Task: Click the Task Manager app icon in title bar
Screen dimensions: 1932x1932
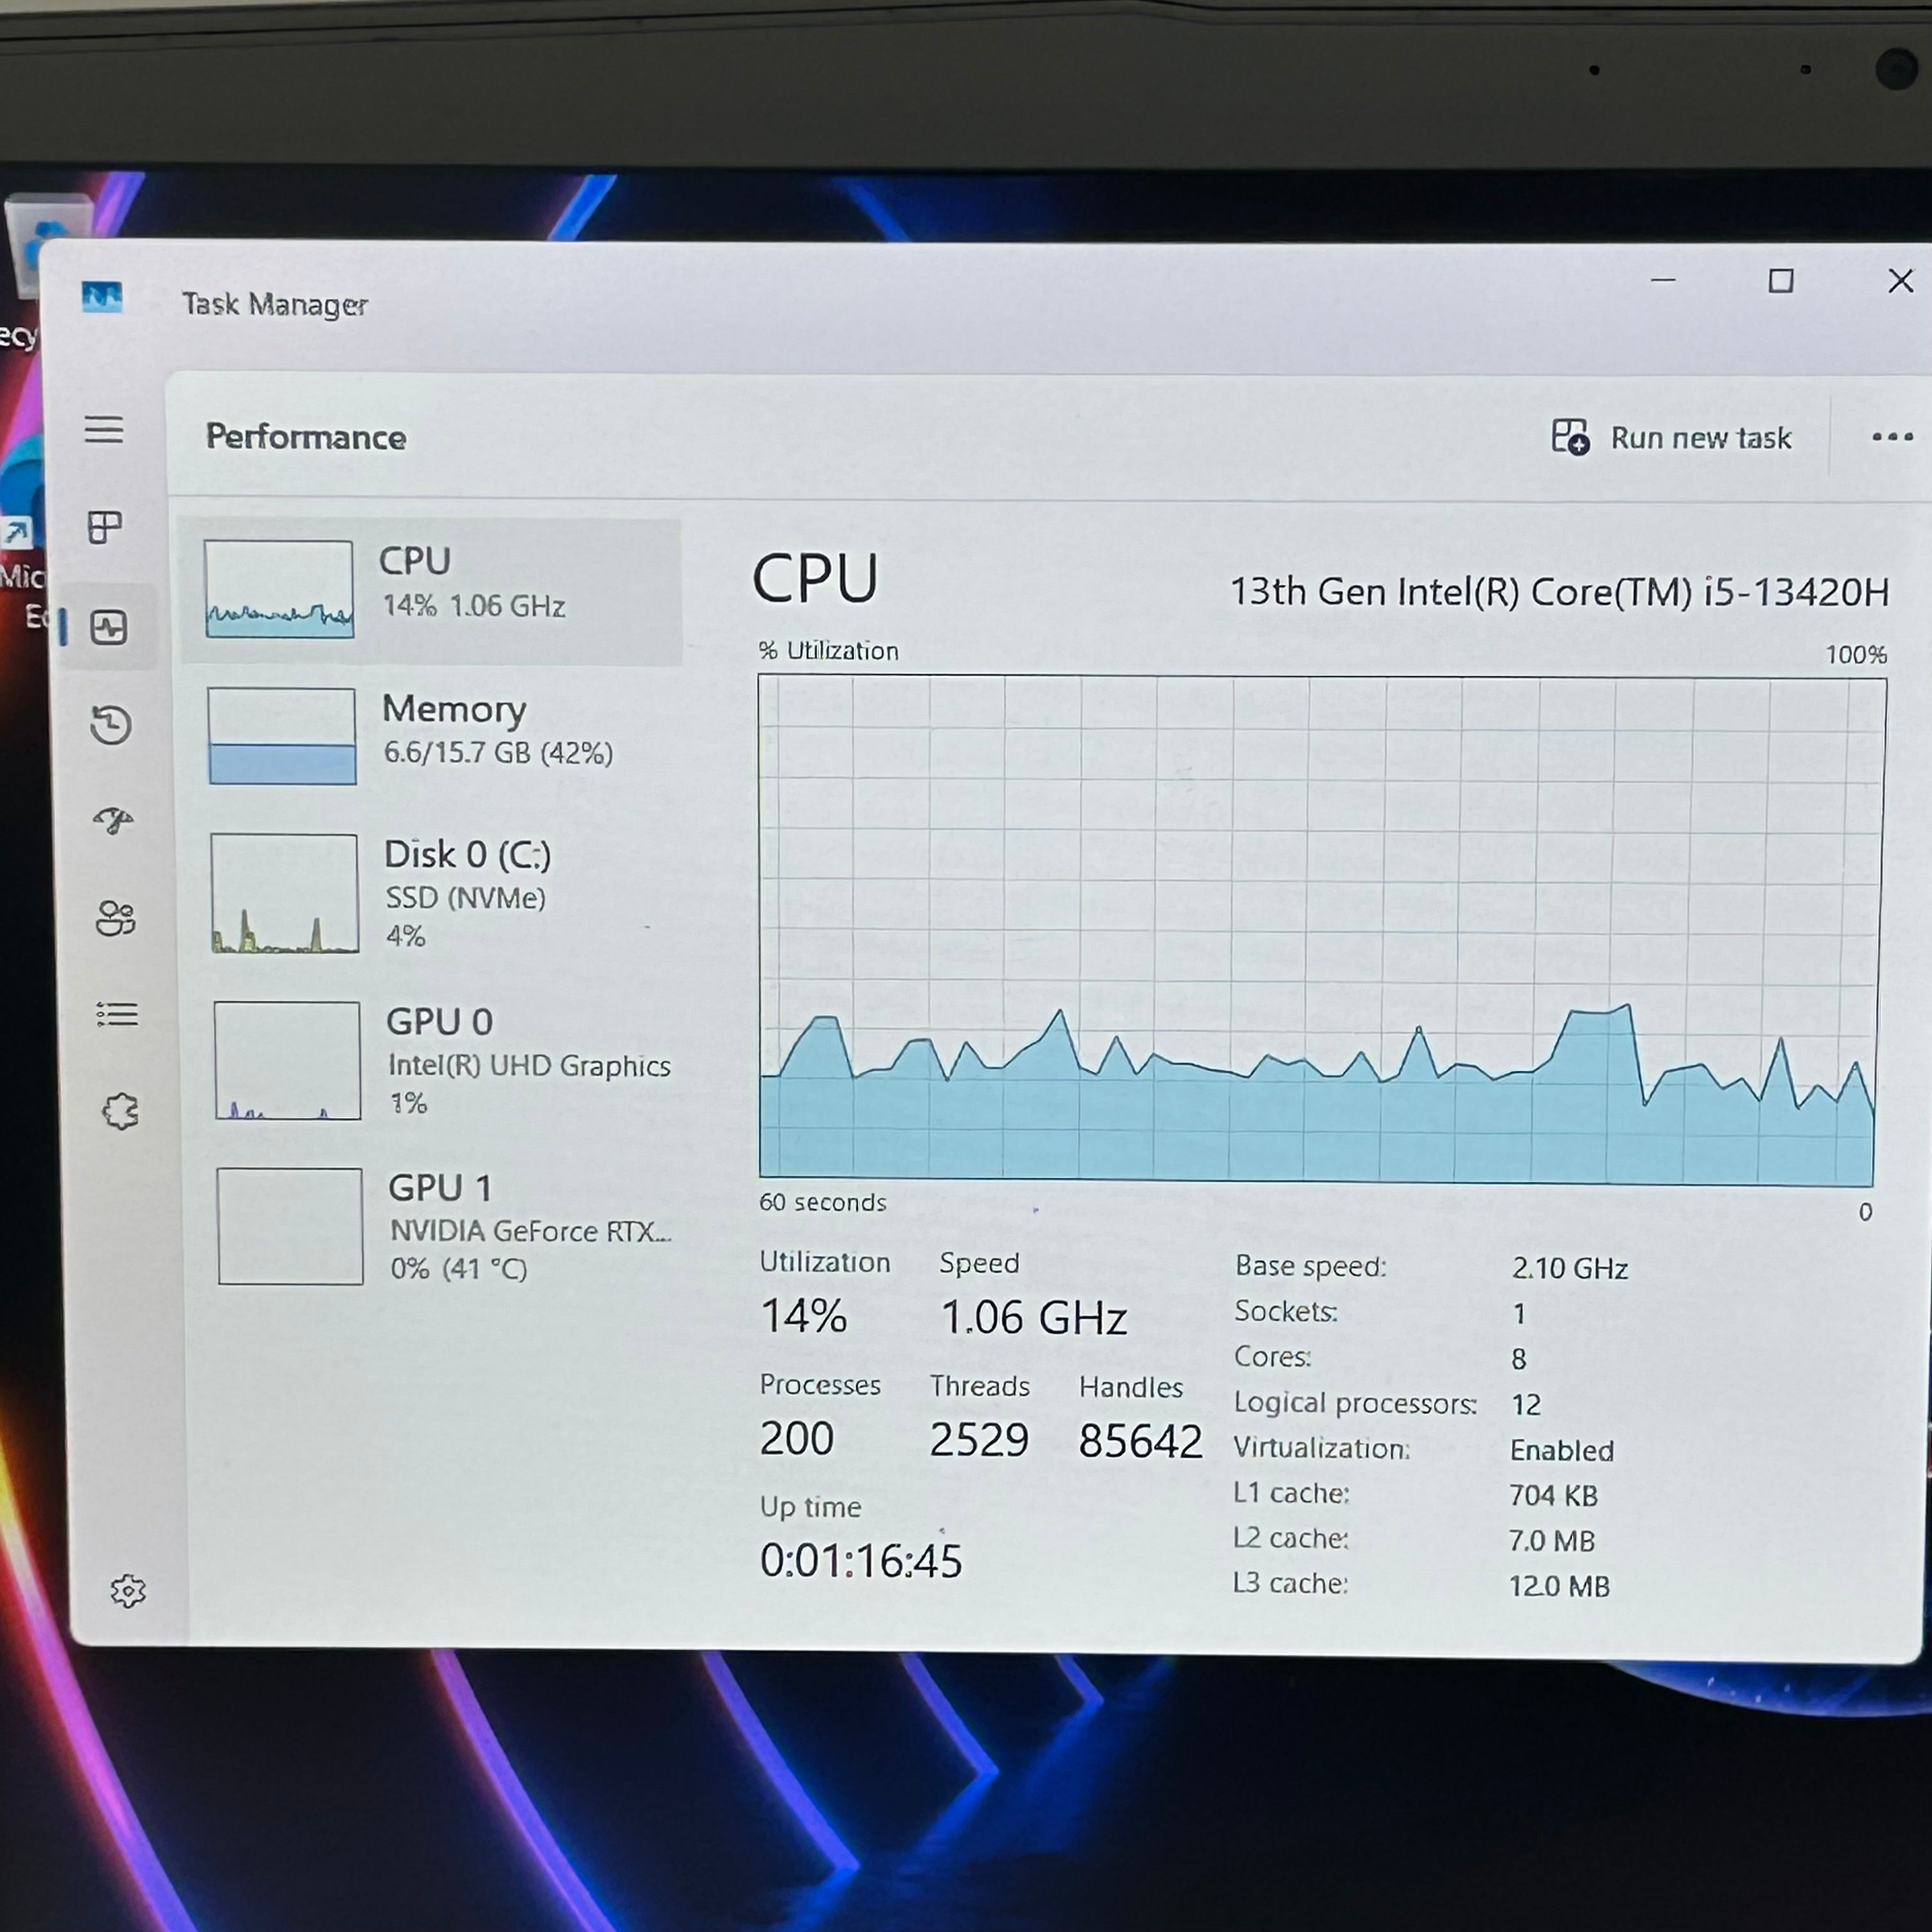Action: point(102,297)
